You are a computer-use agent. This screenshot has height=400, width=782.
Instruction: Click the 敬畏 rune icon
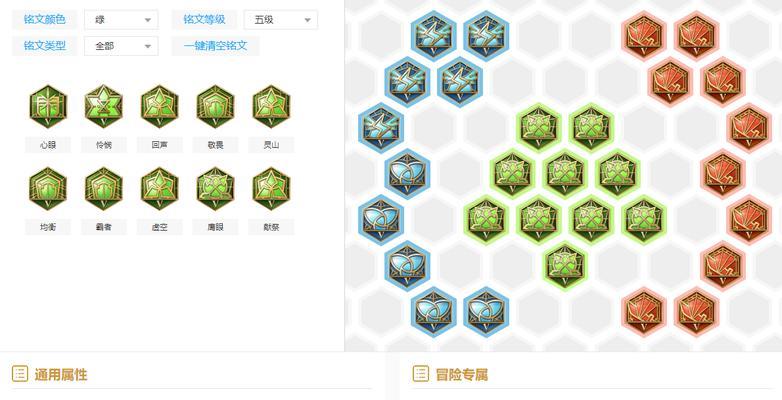pyautogui.click(x=215, y=107)
